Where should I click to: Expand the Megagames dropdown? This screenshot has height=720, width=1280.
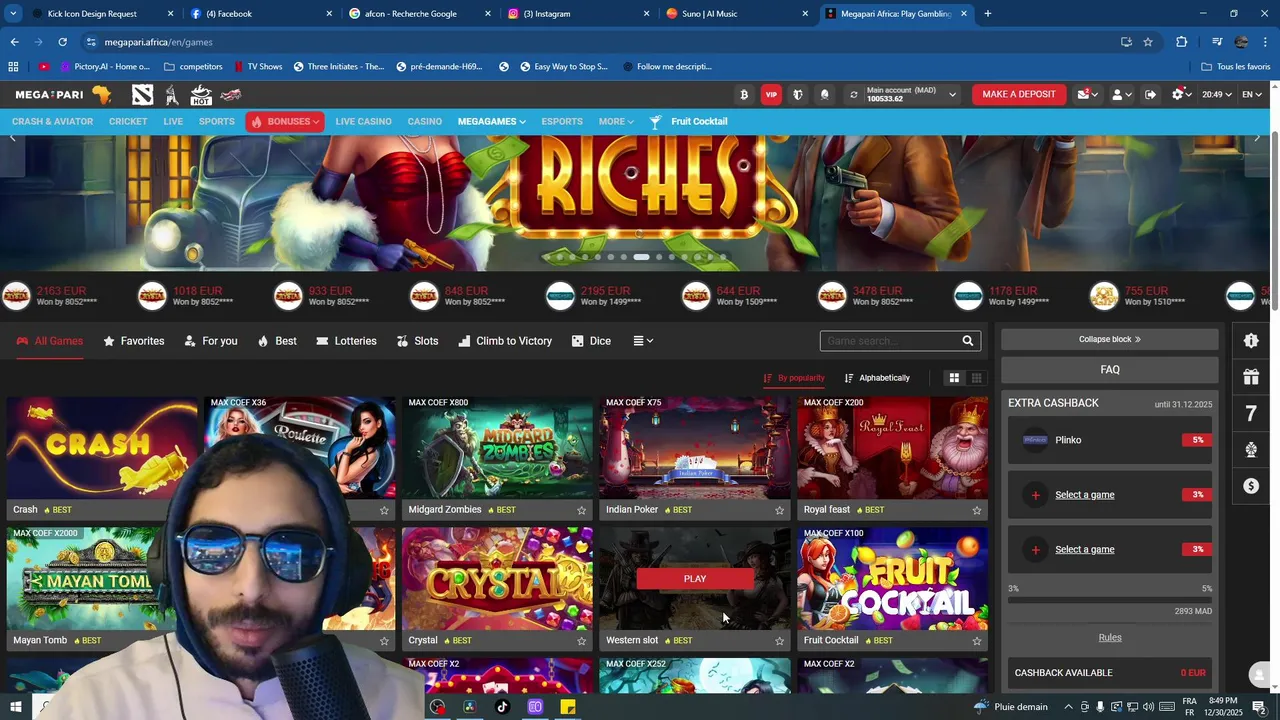[x=491, y=122]
